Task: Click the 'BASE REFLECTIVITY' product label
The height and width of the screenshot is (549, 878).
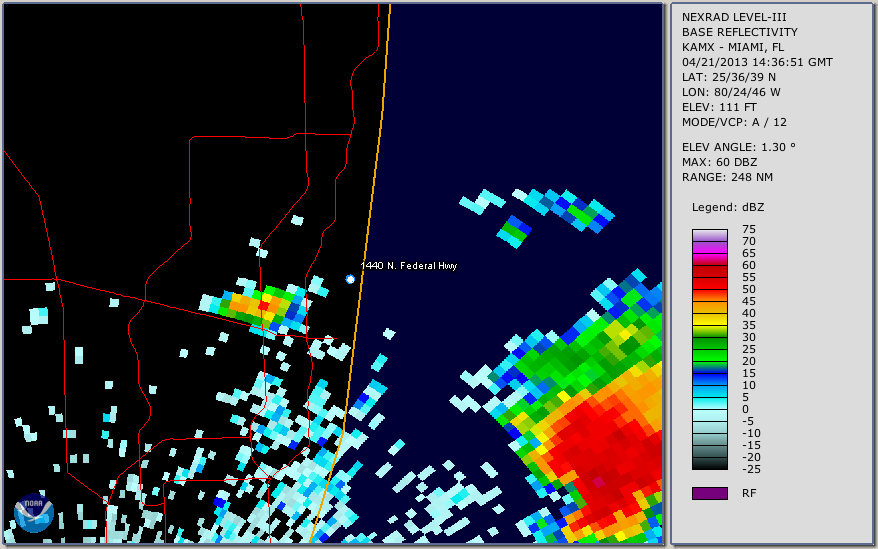Action: [x=740, y=32]
